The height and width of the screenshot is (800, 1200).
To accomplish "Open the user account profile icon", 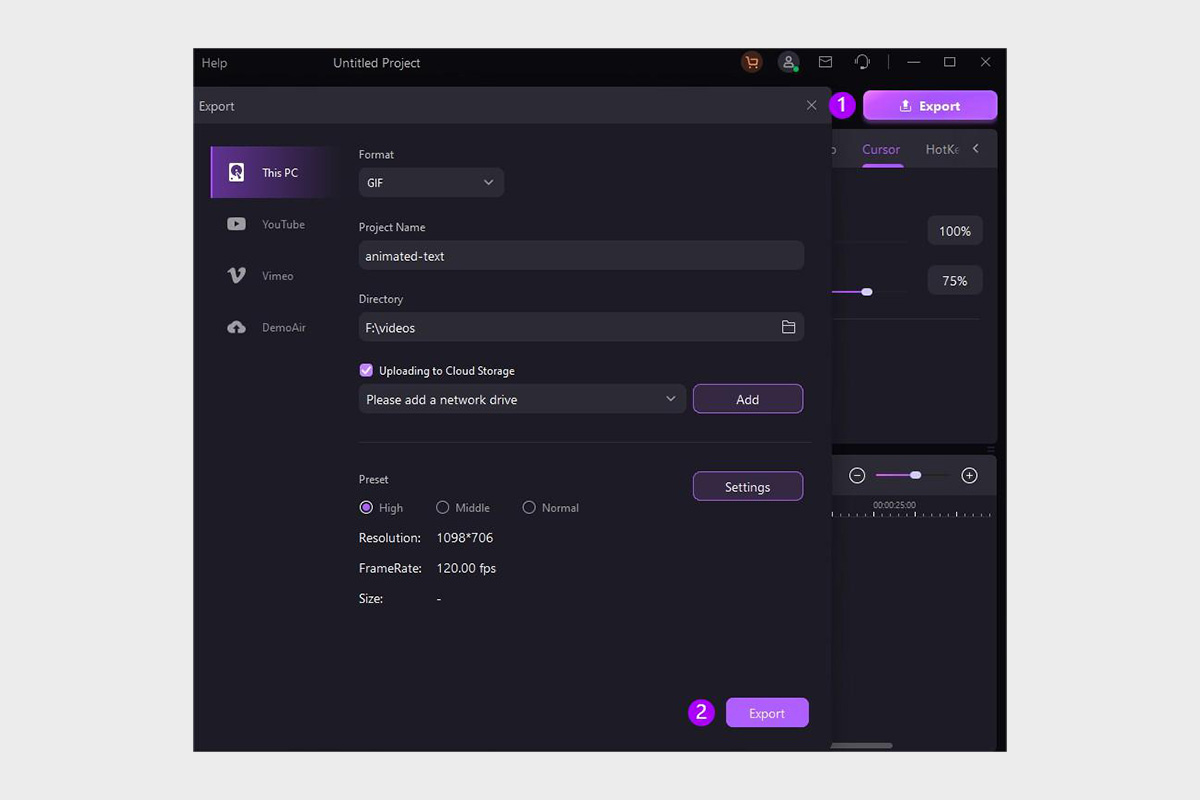I will pyautogui.click(x=789, y=62).
